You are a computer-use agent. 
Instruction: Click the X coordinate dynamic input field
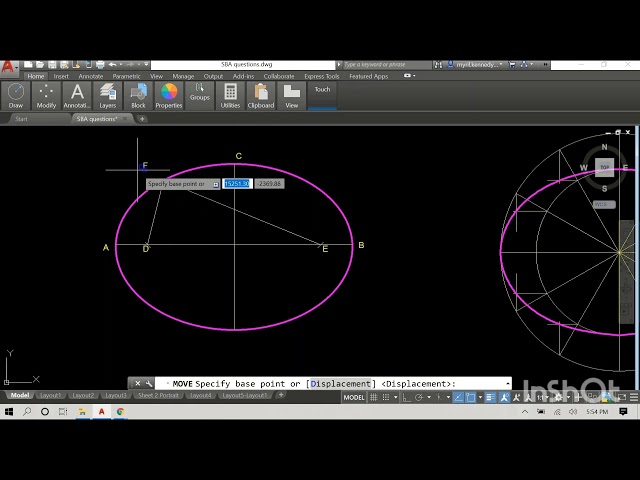pyautogui.click(x=237, y=184)
